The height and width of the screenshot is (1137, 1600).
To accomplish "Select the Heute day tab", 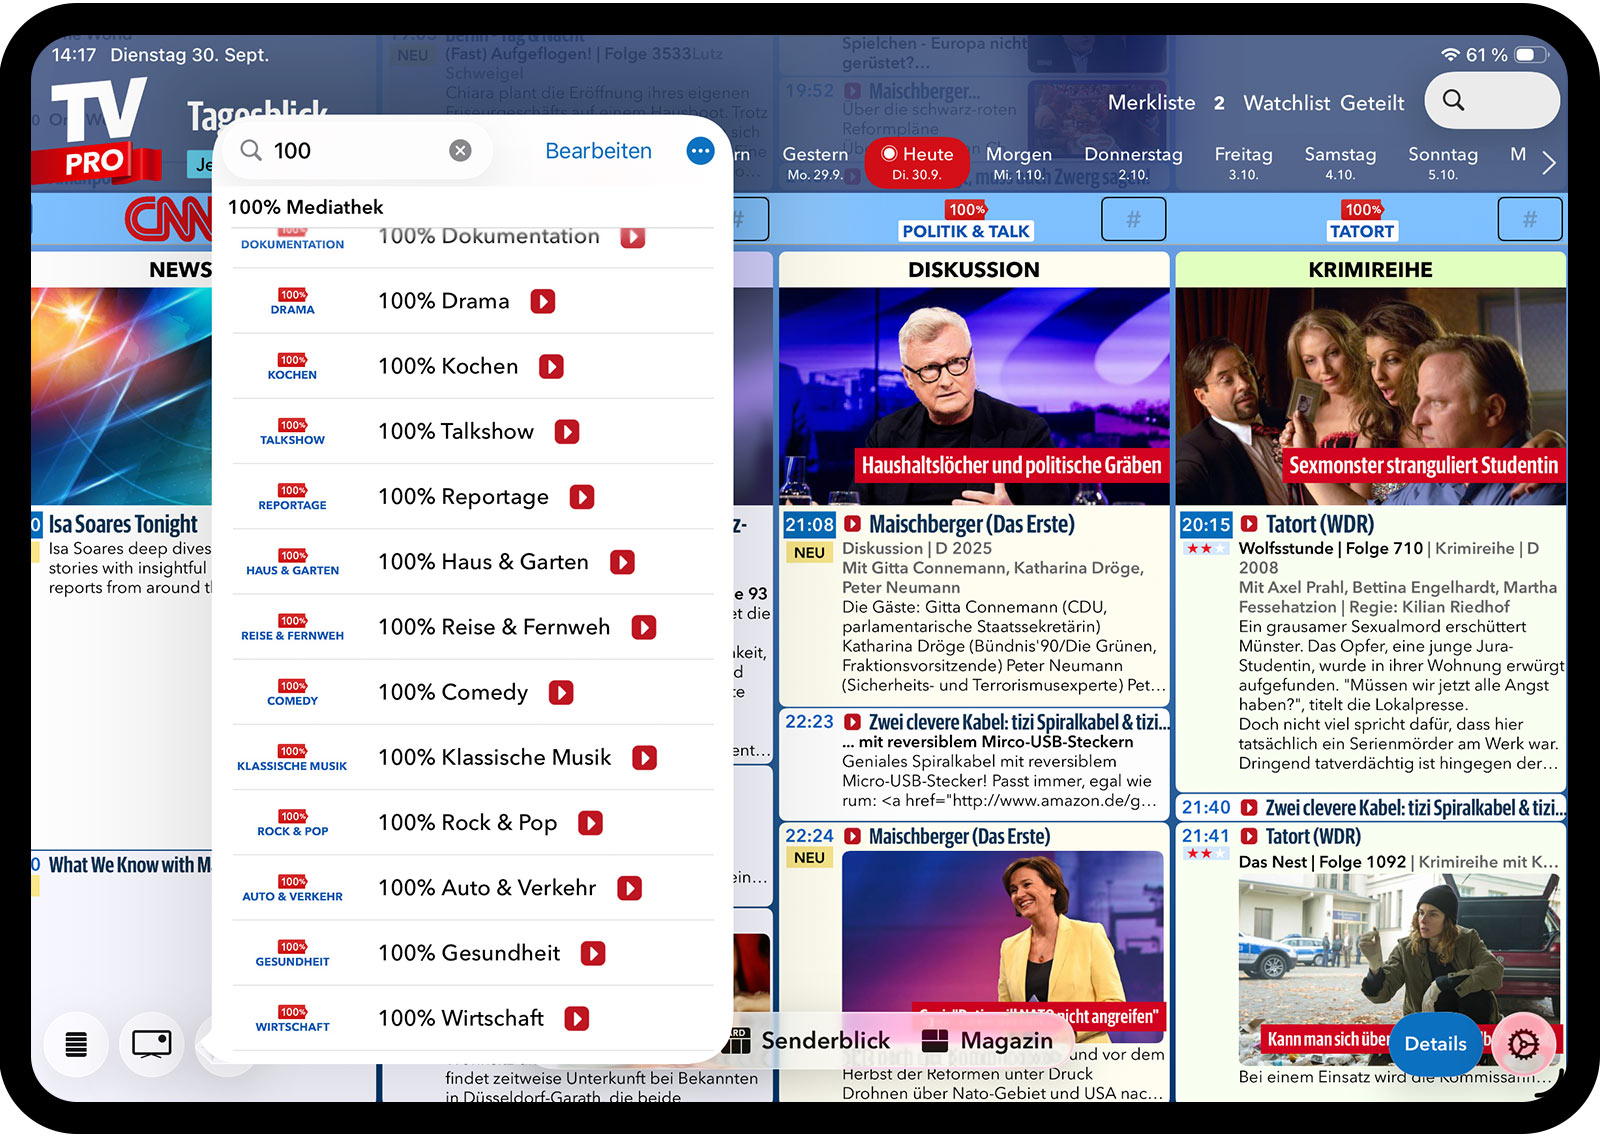I will pos(917,162).
